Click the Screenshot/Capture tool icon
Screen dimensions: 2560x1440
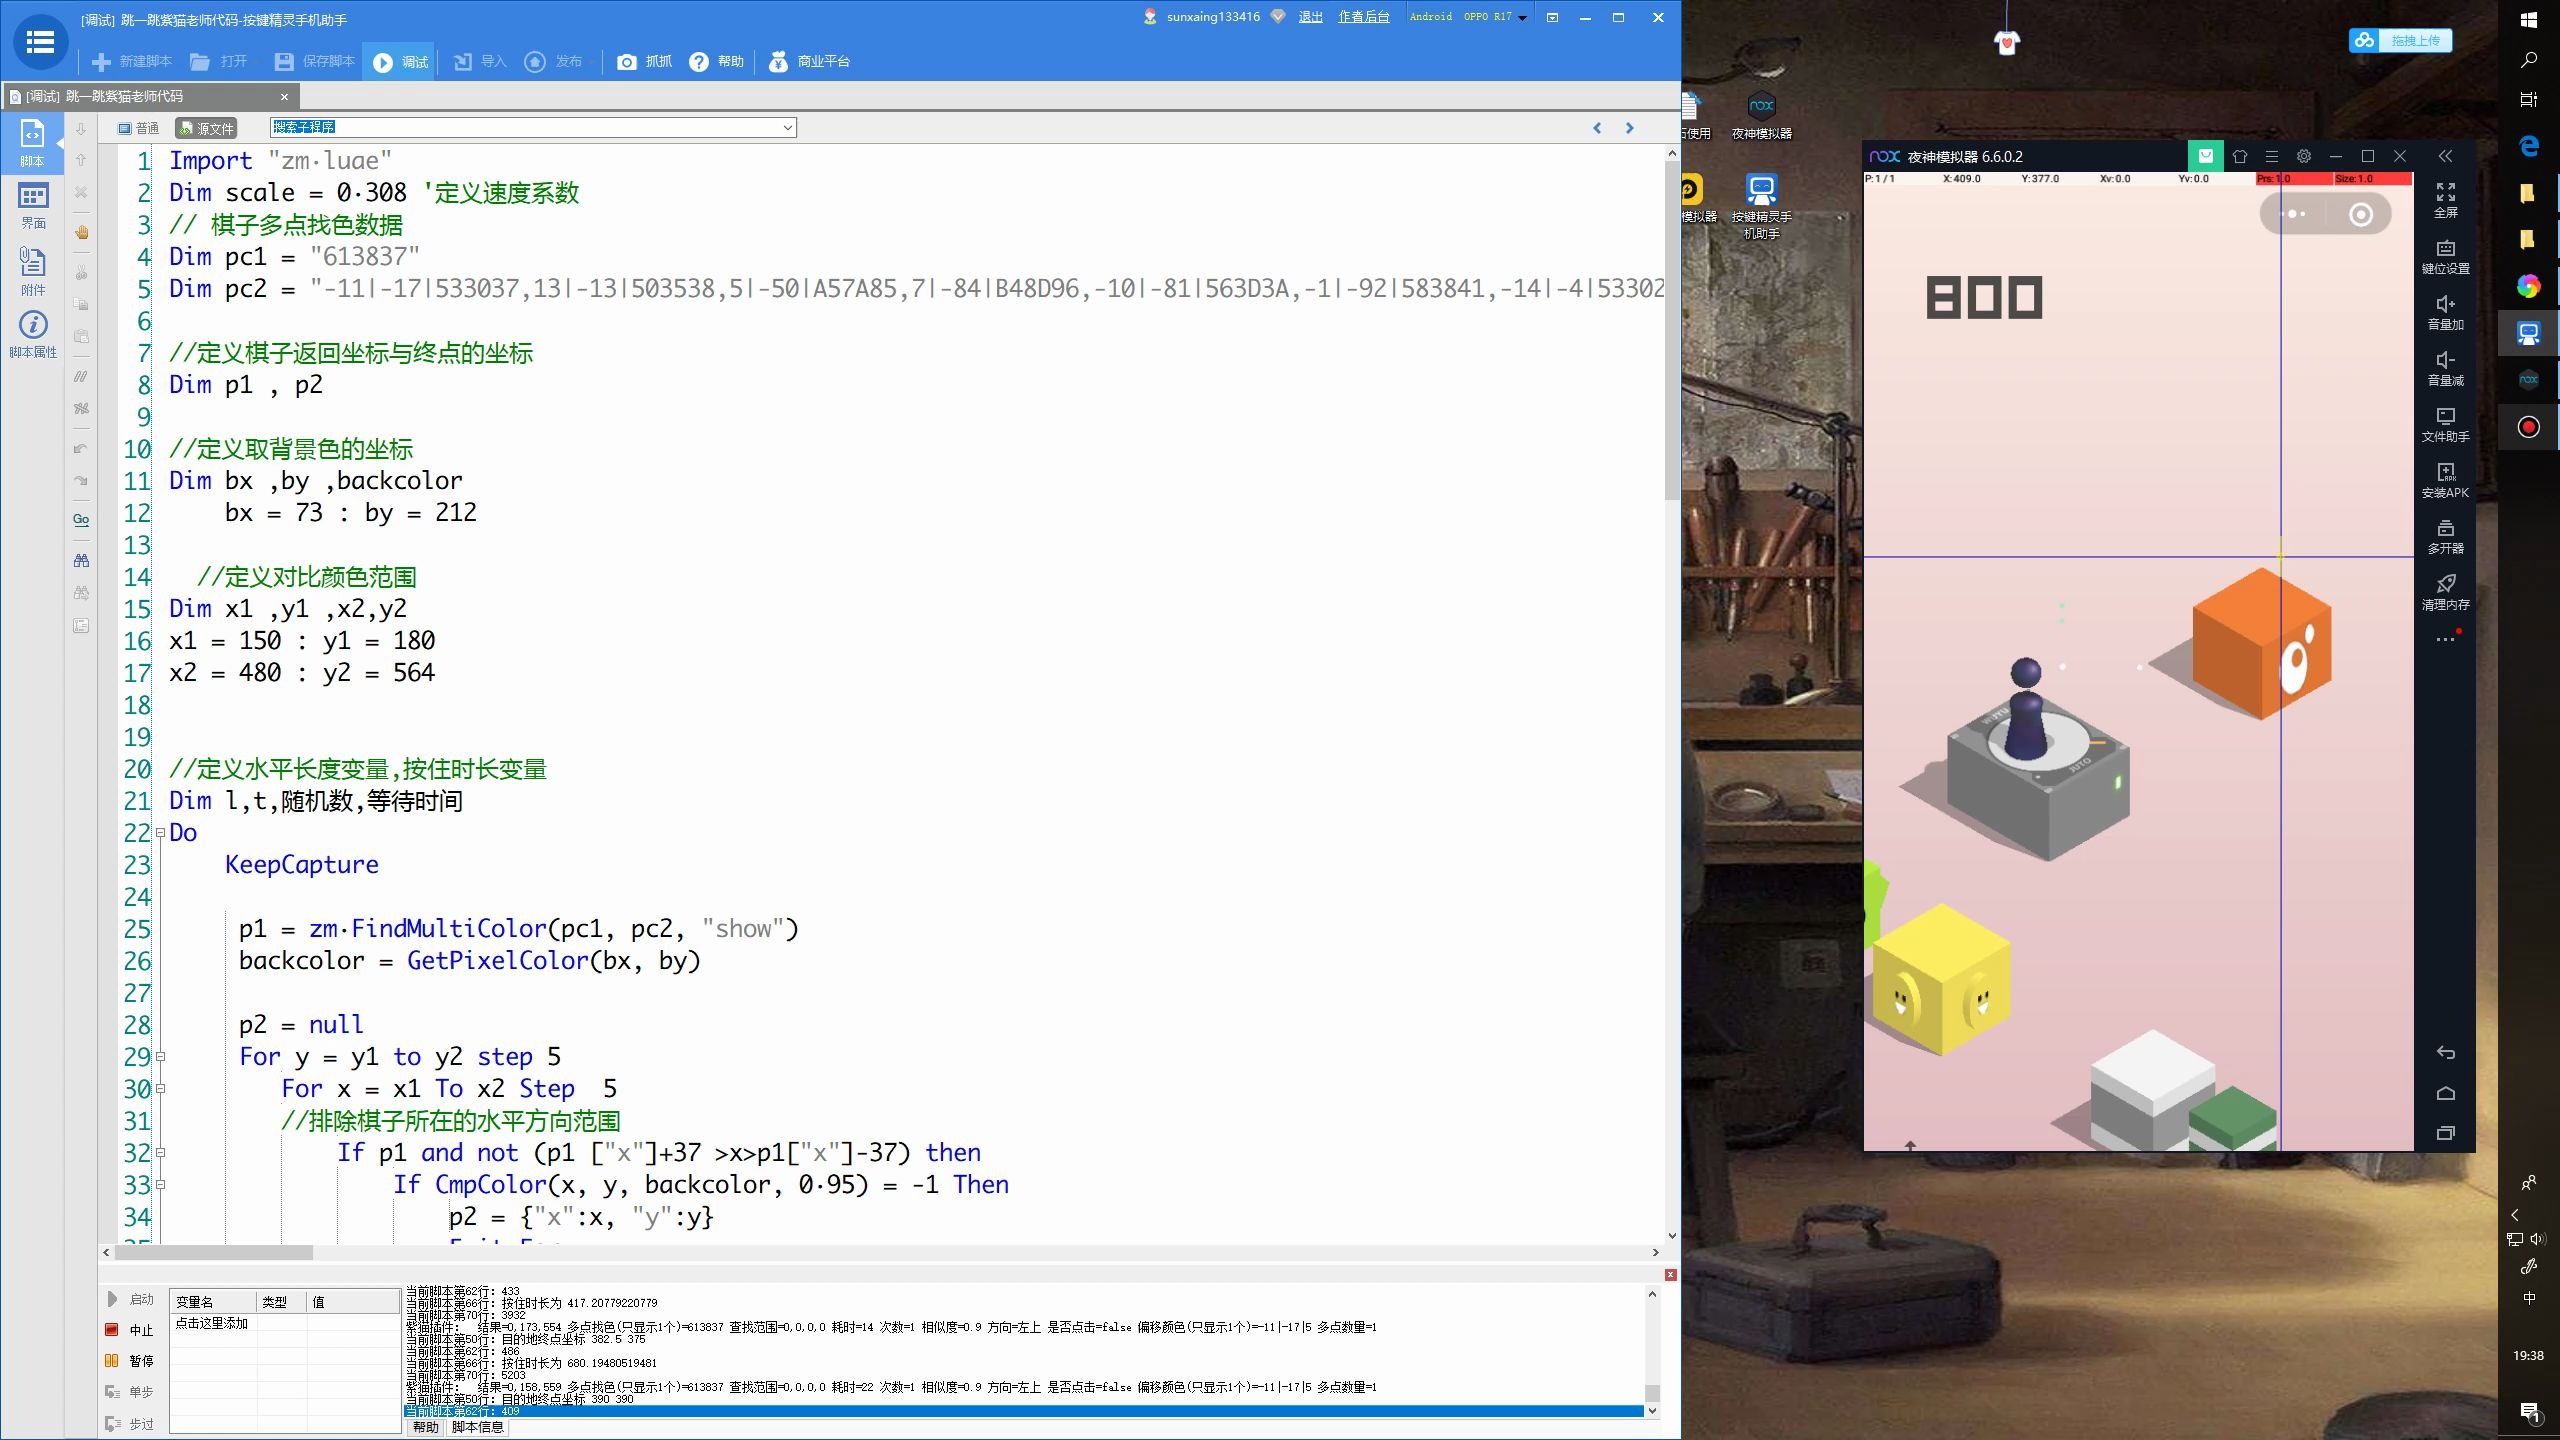tap(626, 60)
